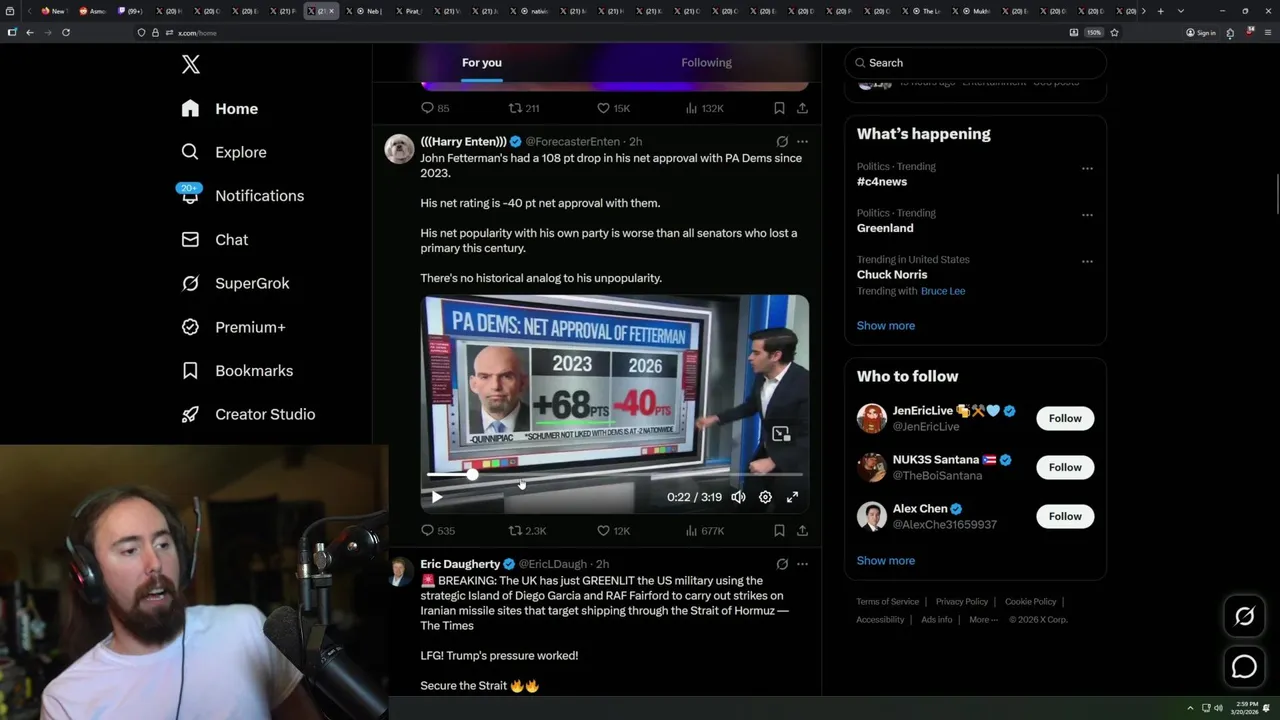Share Harry Enten's post
Screen dimensions: 1280x720
tap(802, 531)
